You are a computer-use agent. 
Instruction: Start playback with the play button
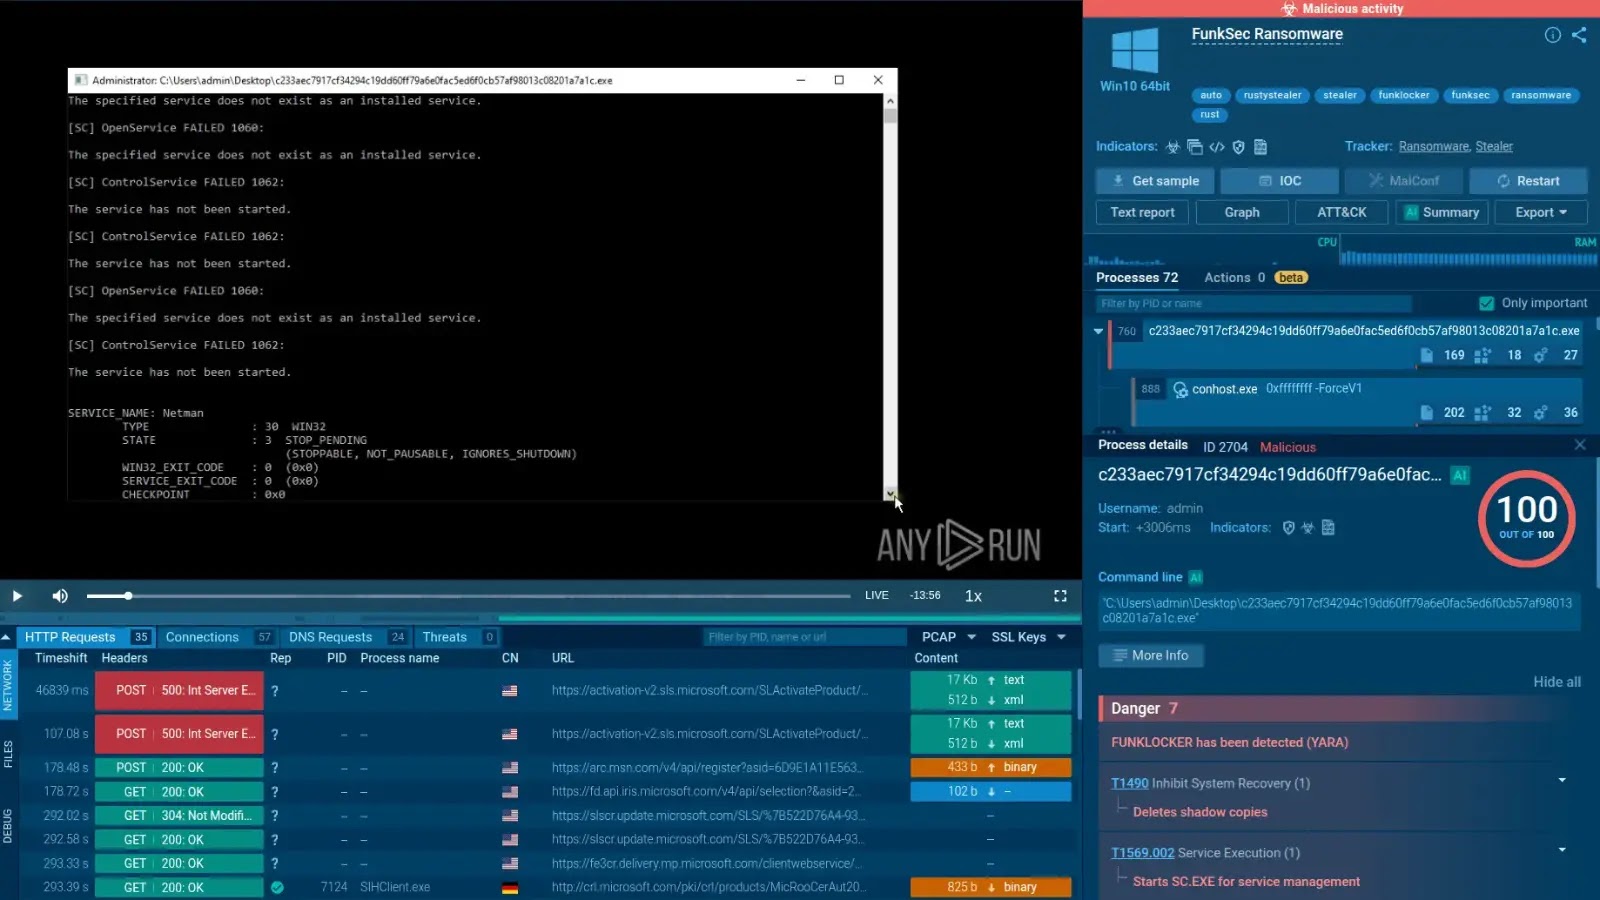point(16,595)
